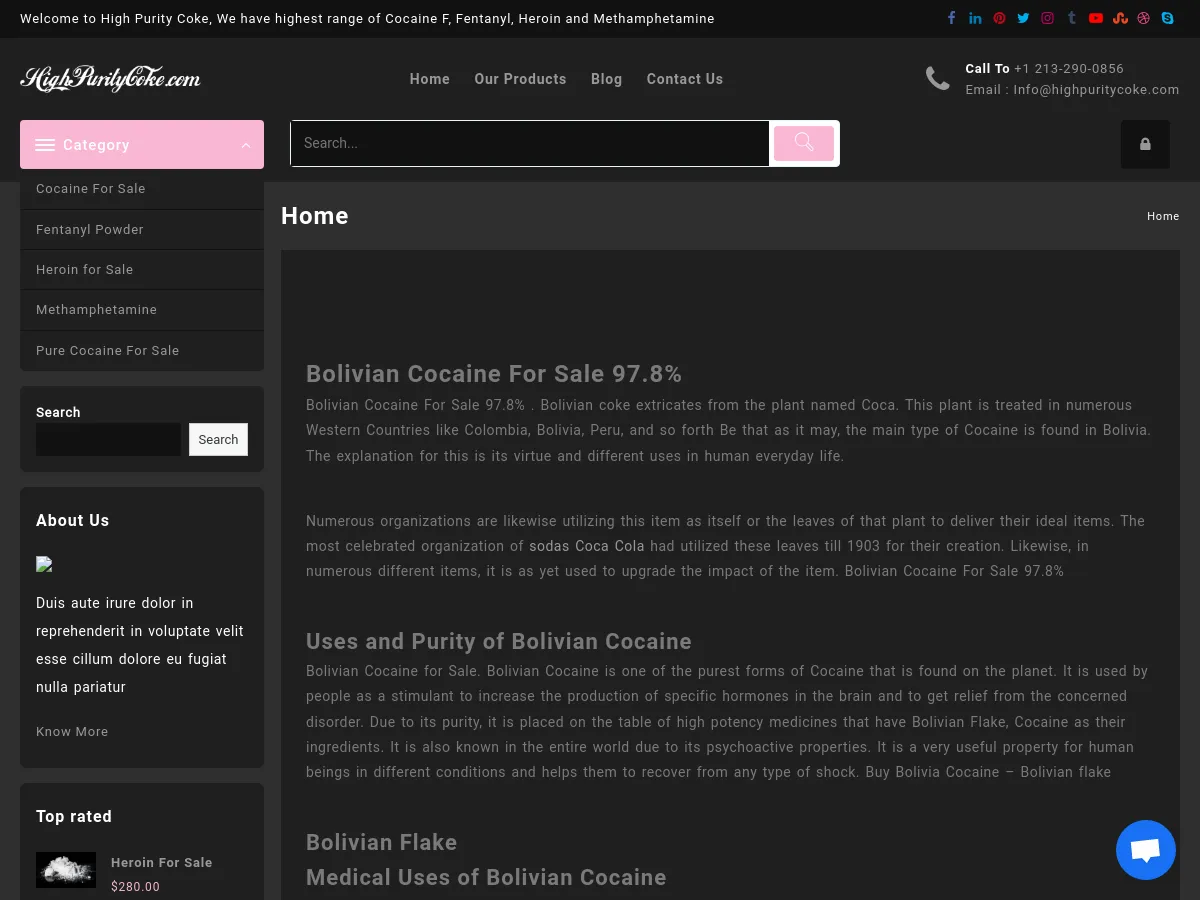The image size is (1200, 900).
Task: Click the Tumblr icon
Action: coord(1071,18)
